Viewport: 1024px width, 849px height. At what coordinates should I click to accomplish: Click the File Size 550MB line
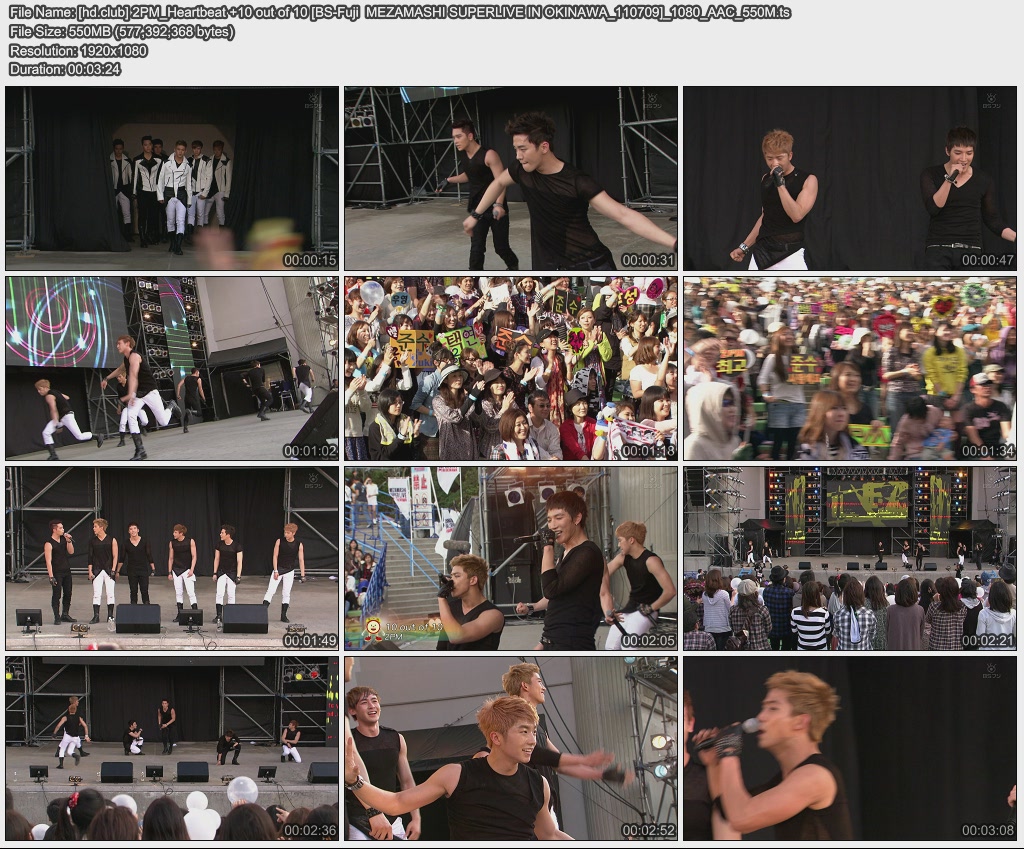tap(121, 31)
